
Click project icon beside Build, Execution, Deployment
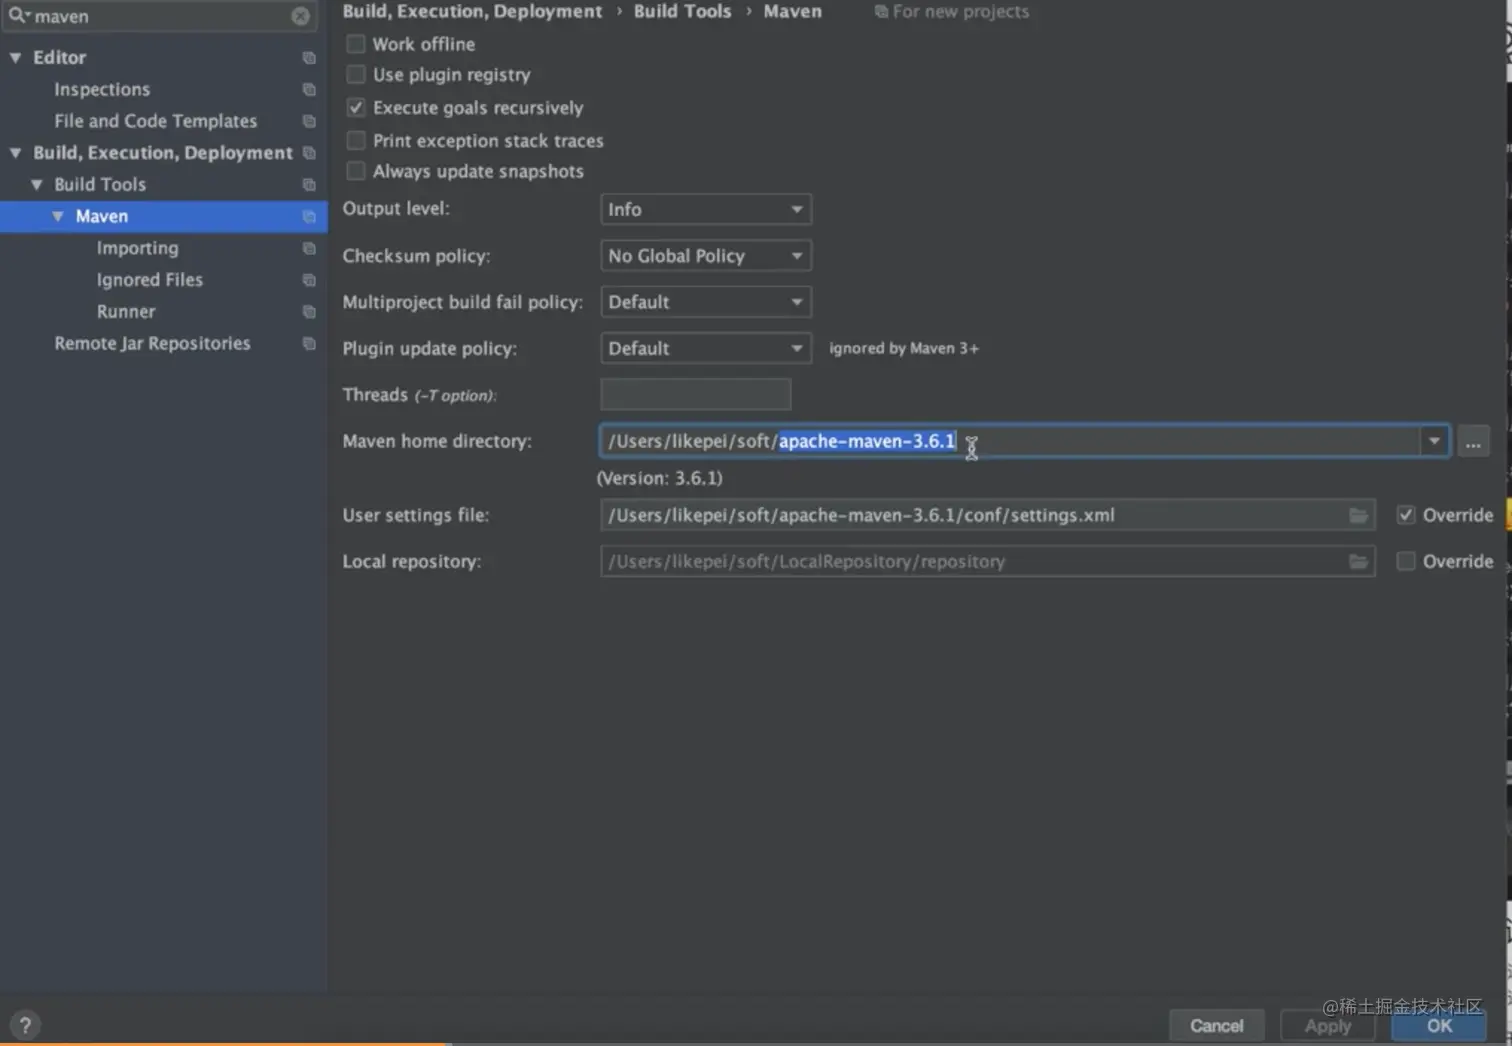[309, 153]
